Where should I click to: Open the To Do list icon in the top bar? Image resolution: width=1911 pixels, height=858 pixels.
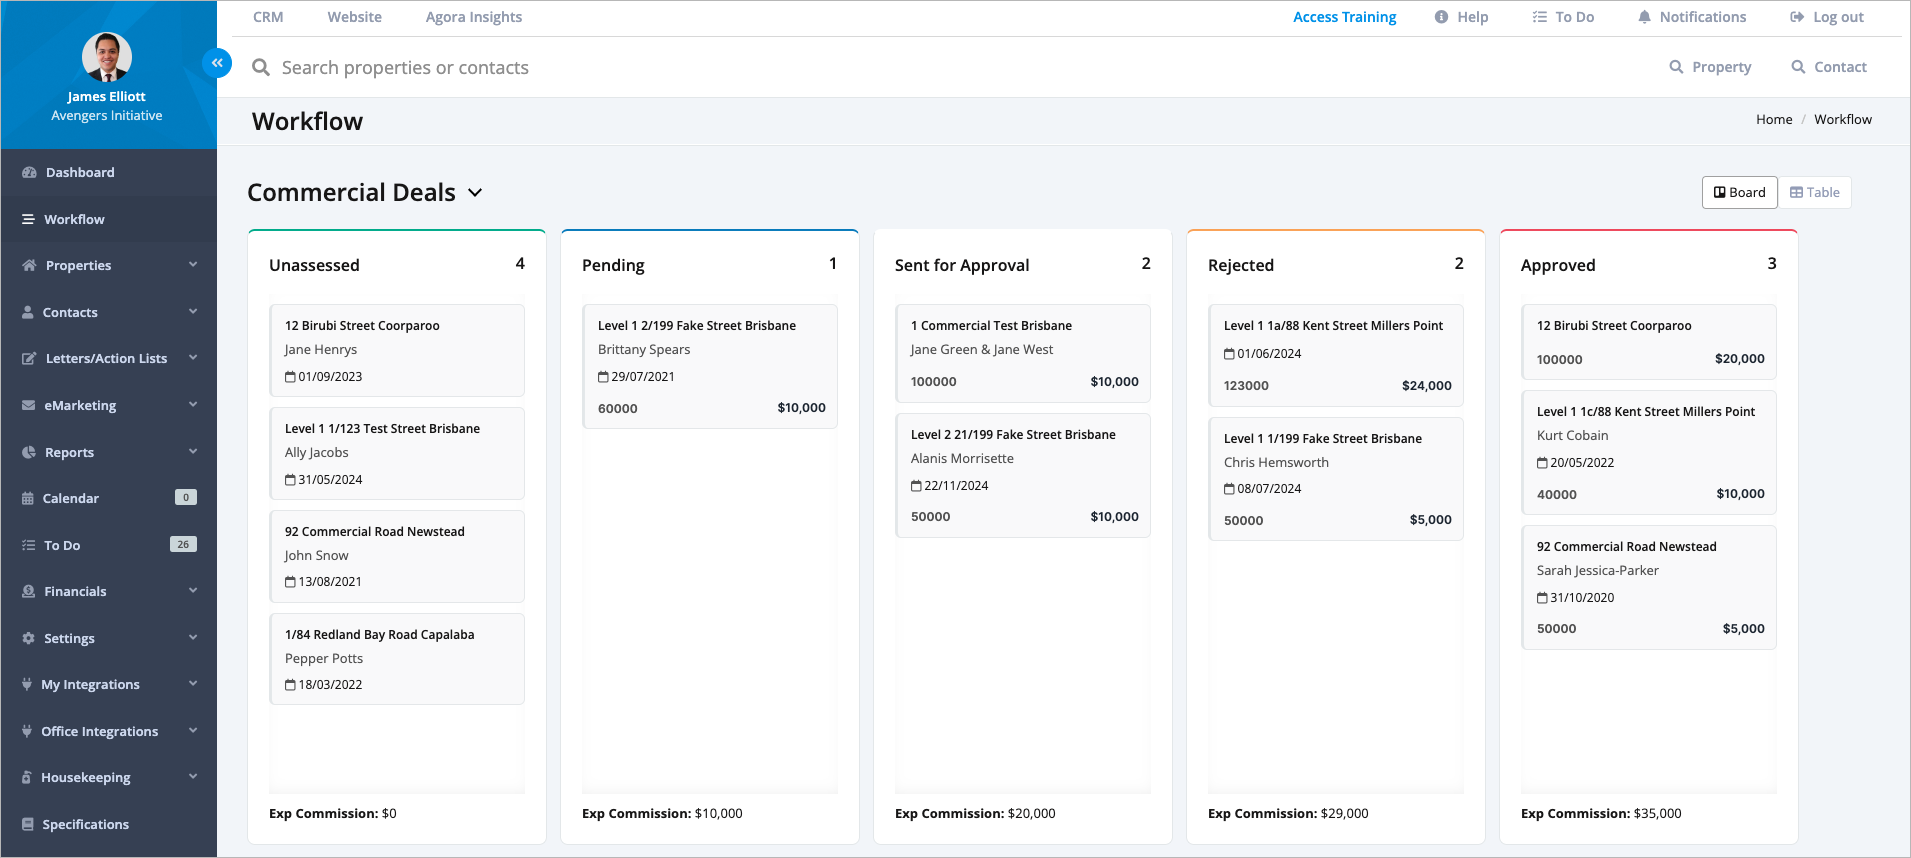coord(1540,17)
